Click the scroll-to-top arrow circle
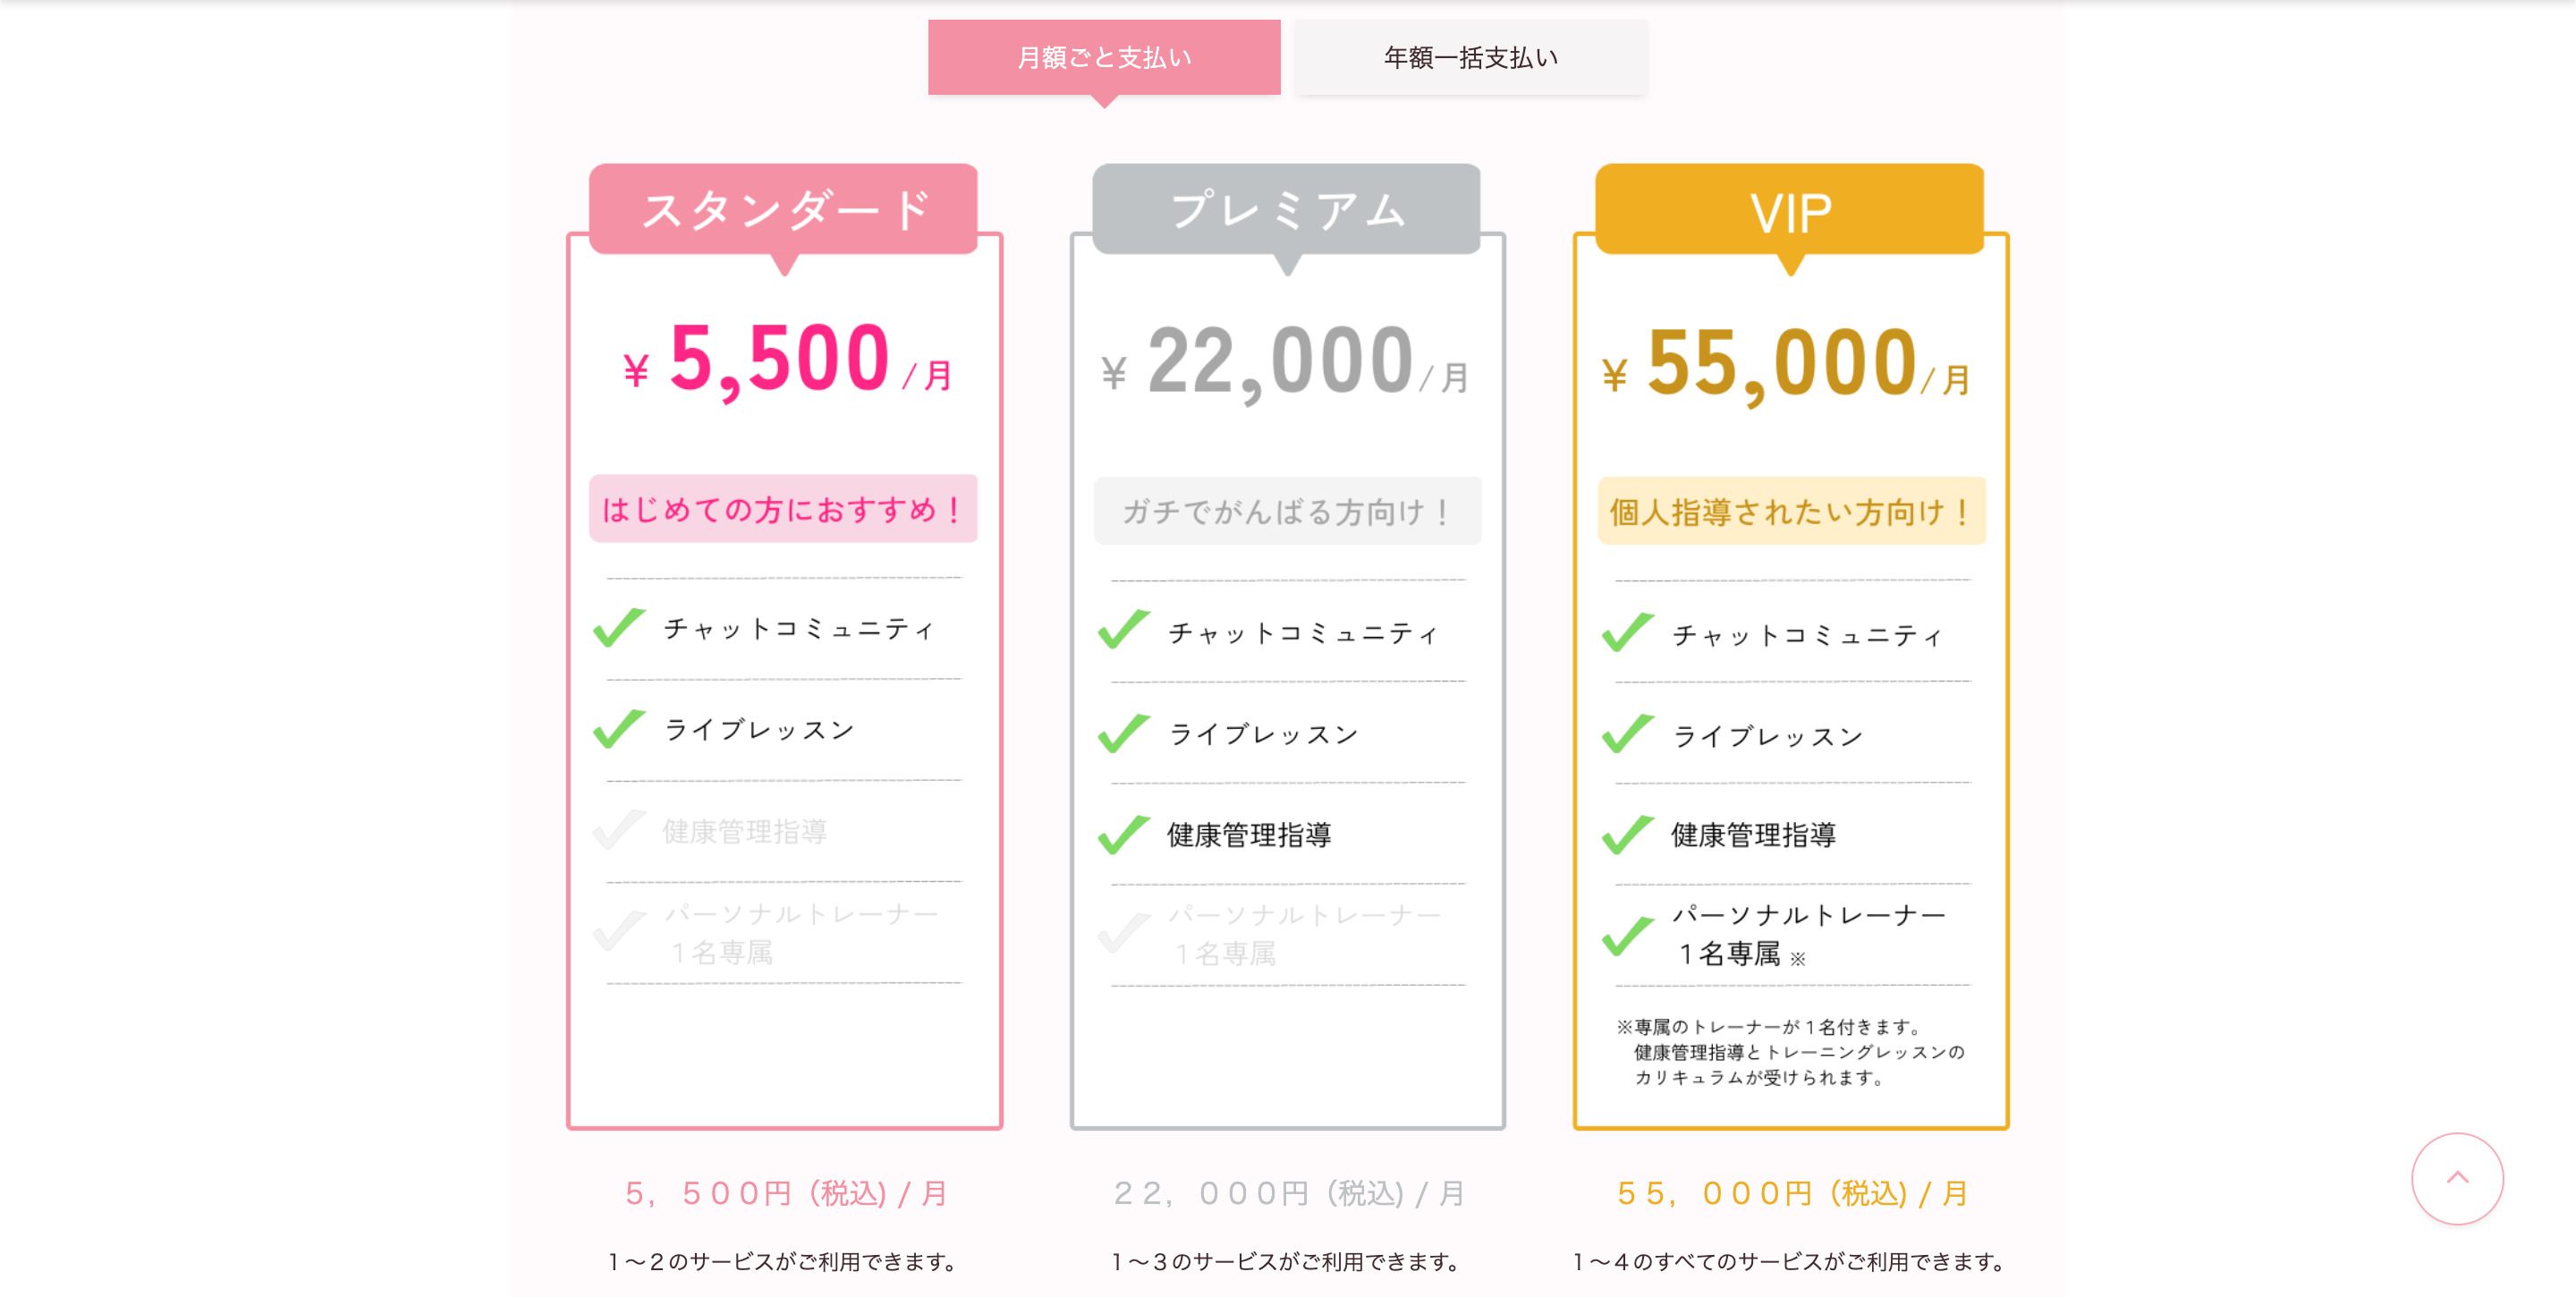This screenshot has height=1297, width=2576. tap(2457, 1178)
